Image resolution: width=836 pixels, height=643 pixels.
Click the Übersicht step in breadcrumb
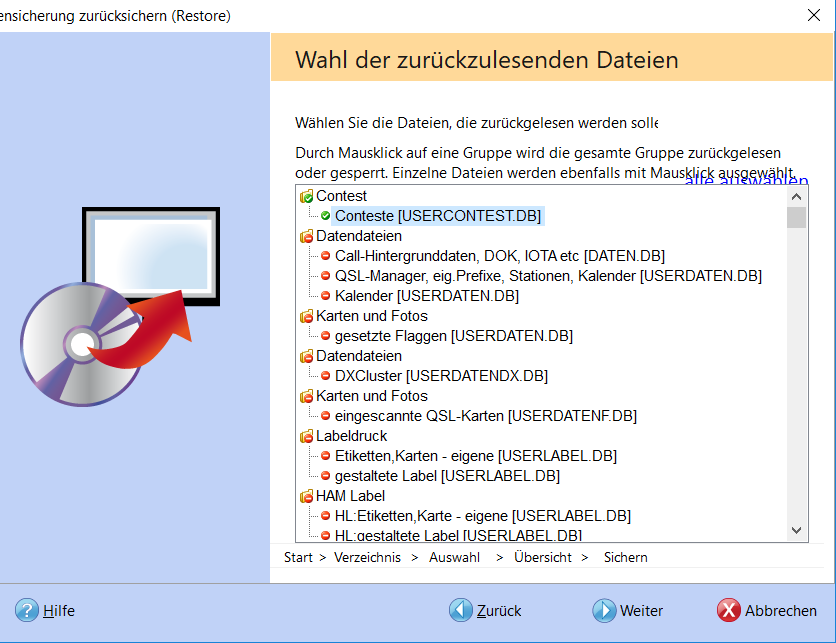pyautogui.click(x=542, y=557)
